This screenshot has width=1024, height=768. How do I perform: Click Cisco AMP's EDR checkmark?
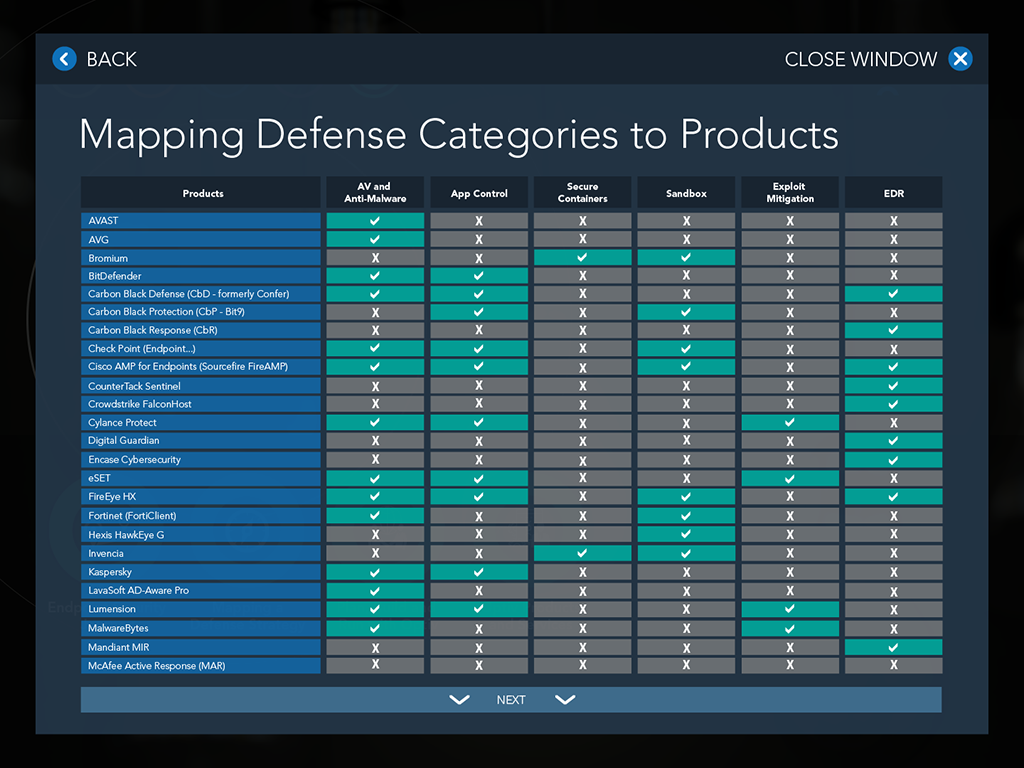click(893, 366)
